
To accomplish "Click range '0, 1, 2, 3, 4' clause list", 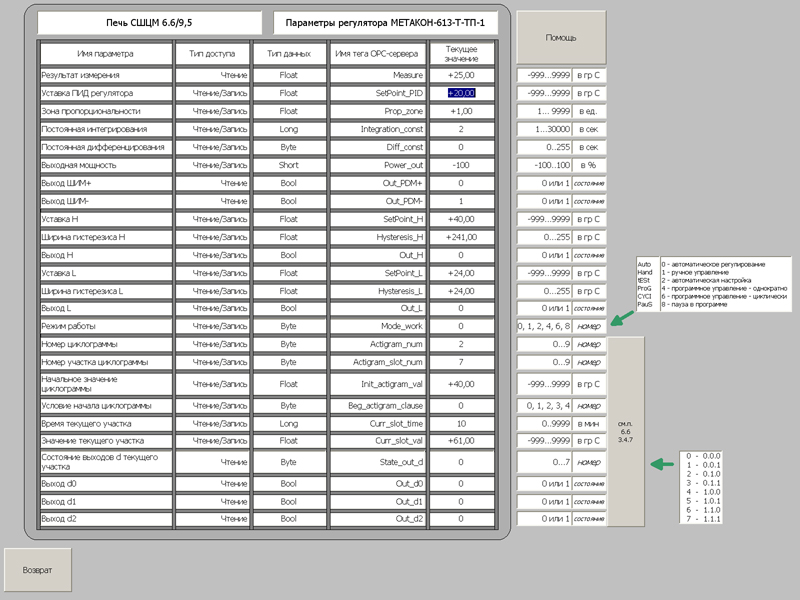I will coord(544,406).
